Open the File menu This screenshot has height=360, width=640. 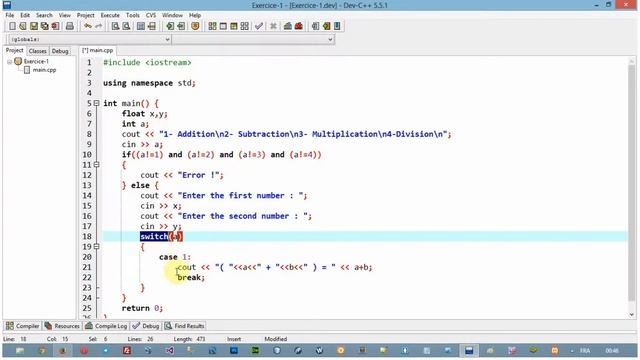[10, 15]
